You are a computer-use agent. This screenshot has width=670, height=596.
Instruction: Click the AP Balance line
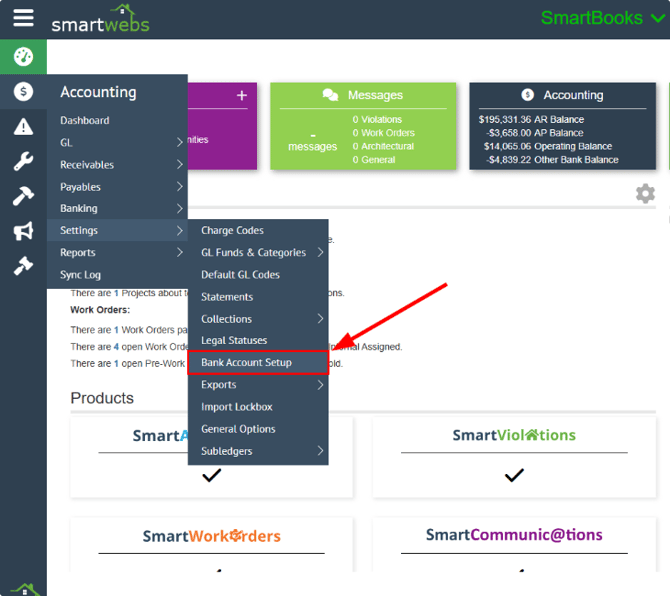click(534, 133)
